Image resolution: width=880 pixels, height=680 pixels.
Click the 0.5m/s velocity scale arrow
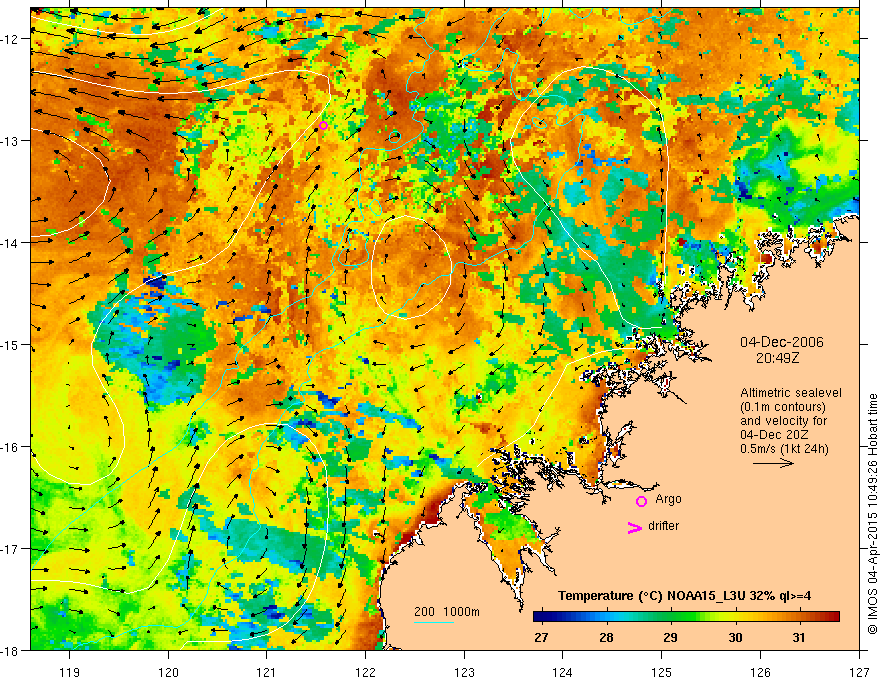tap(773, 463)
